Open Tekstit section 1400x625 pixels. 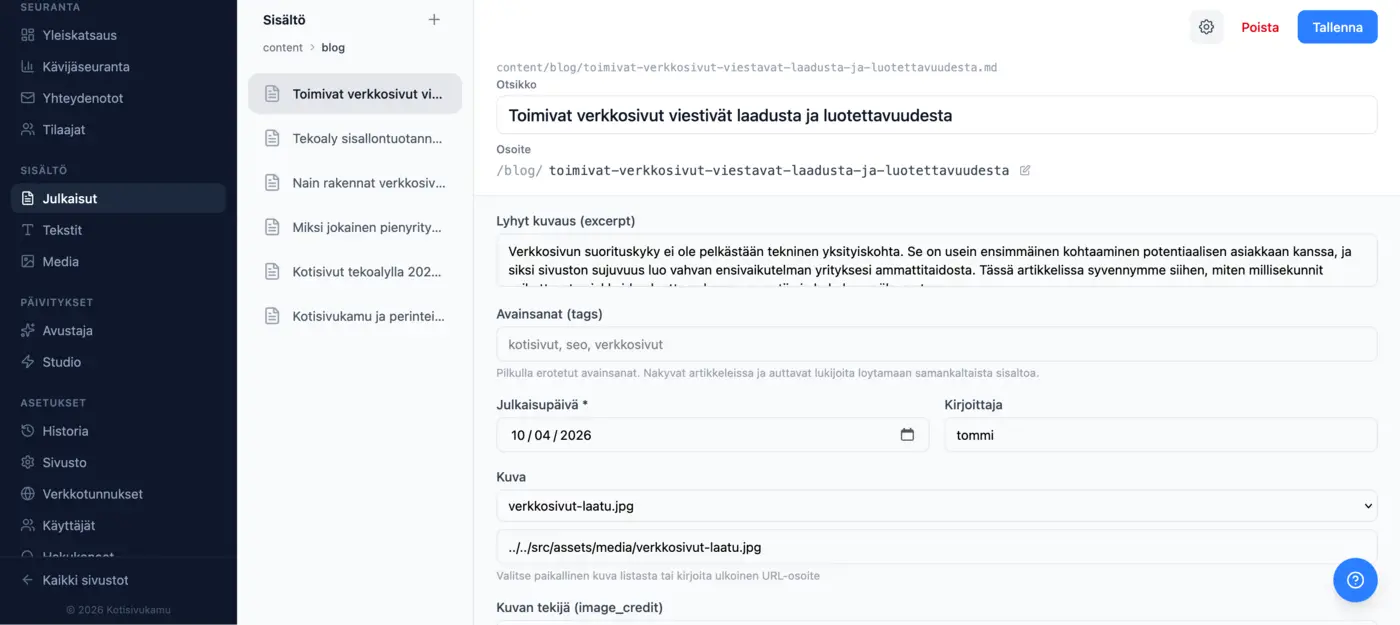(118, 230)
